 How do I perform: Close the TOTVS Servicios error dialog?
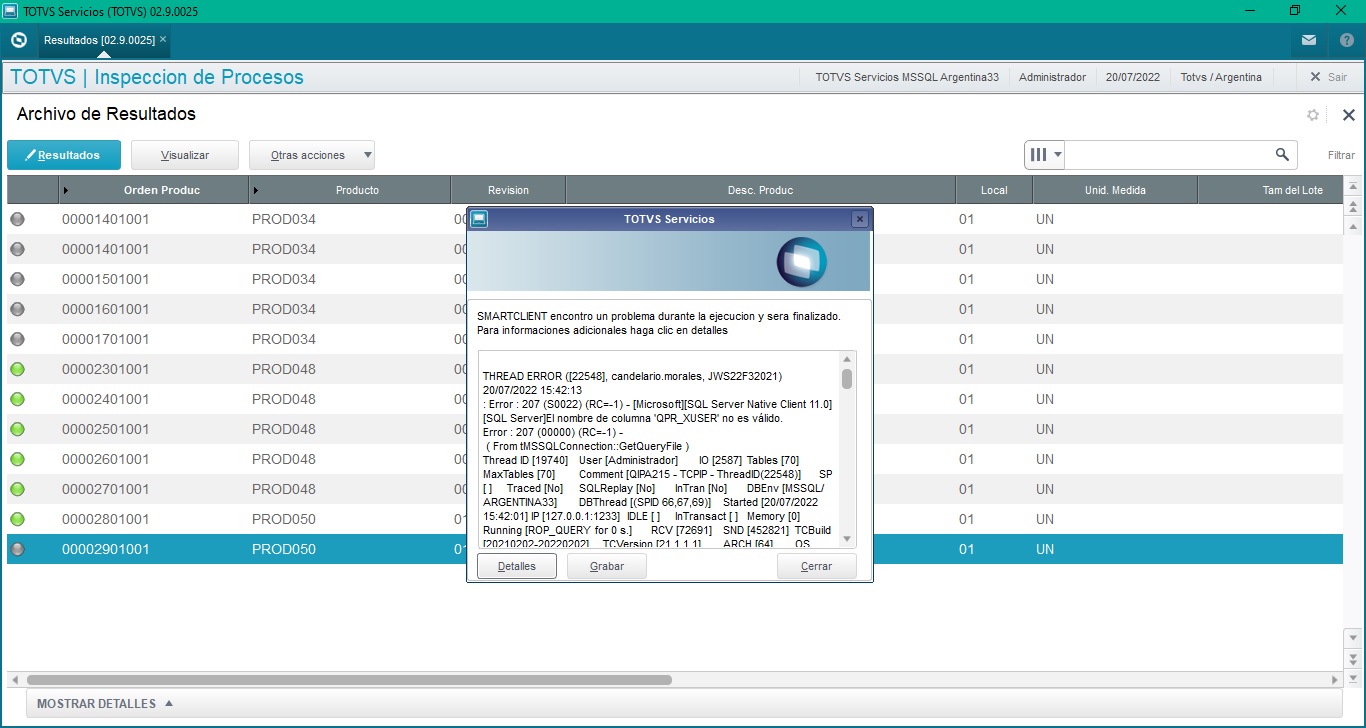(x=859, y=219)
